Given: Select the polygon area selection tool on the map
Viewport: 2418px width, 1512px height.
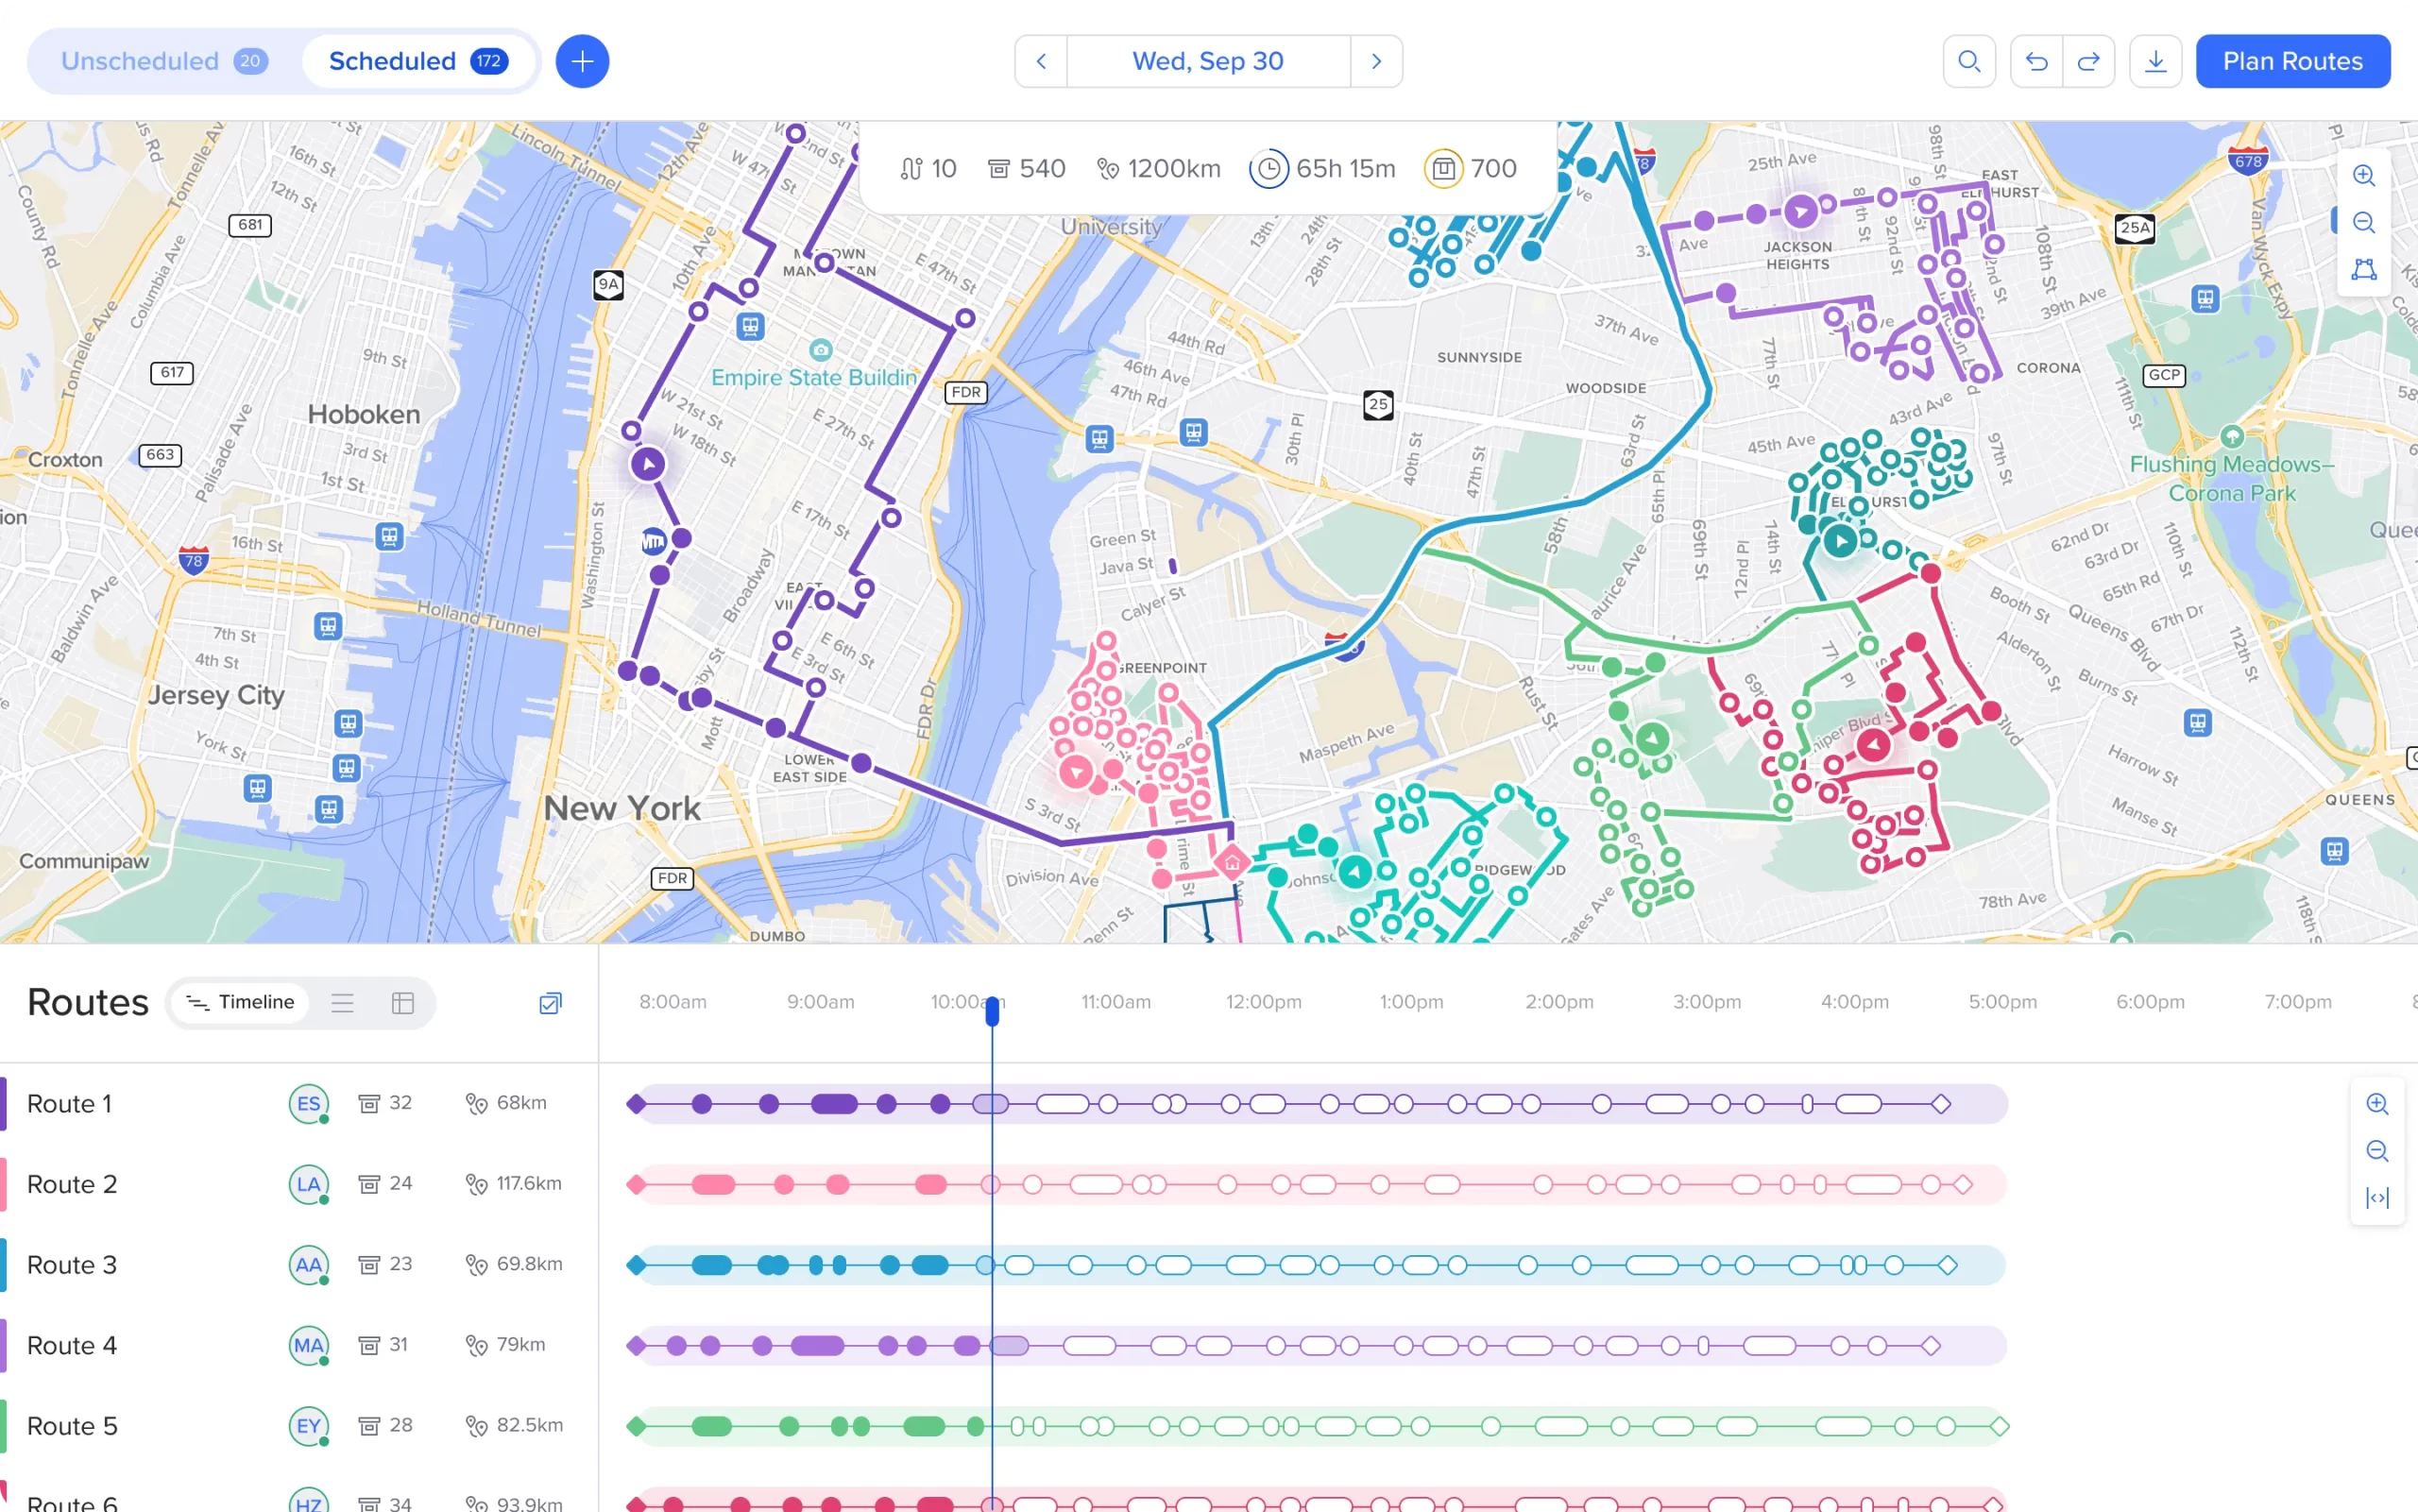Looking at the screenshot, I should click(2364, 268).
